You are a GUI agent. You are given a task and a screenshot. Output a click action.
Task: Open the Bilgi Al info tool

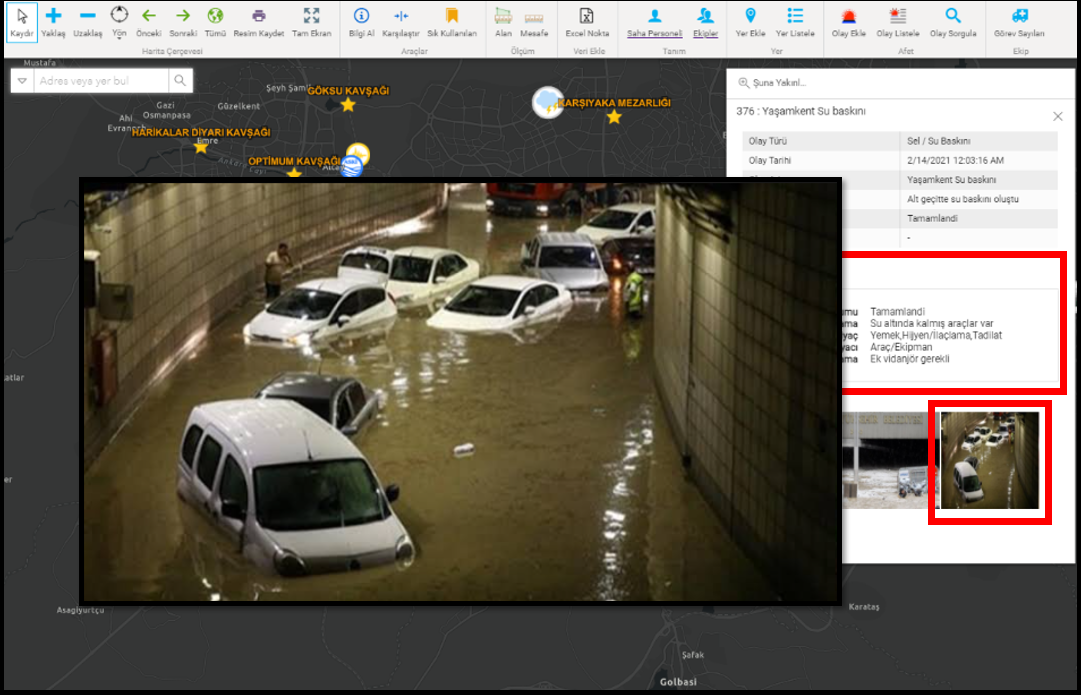click(361, 17)
